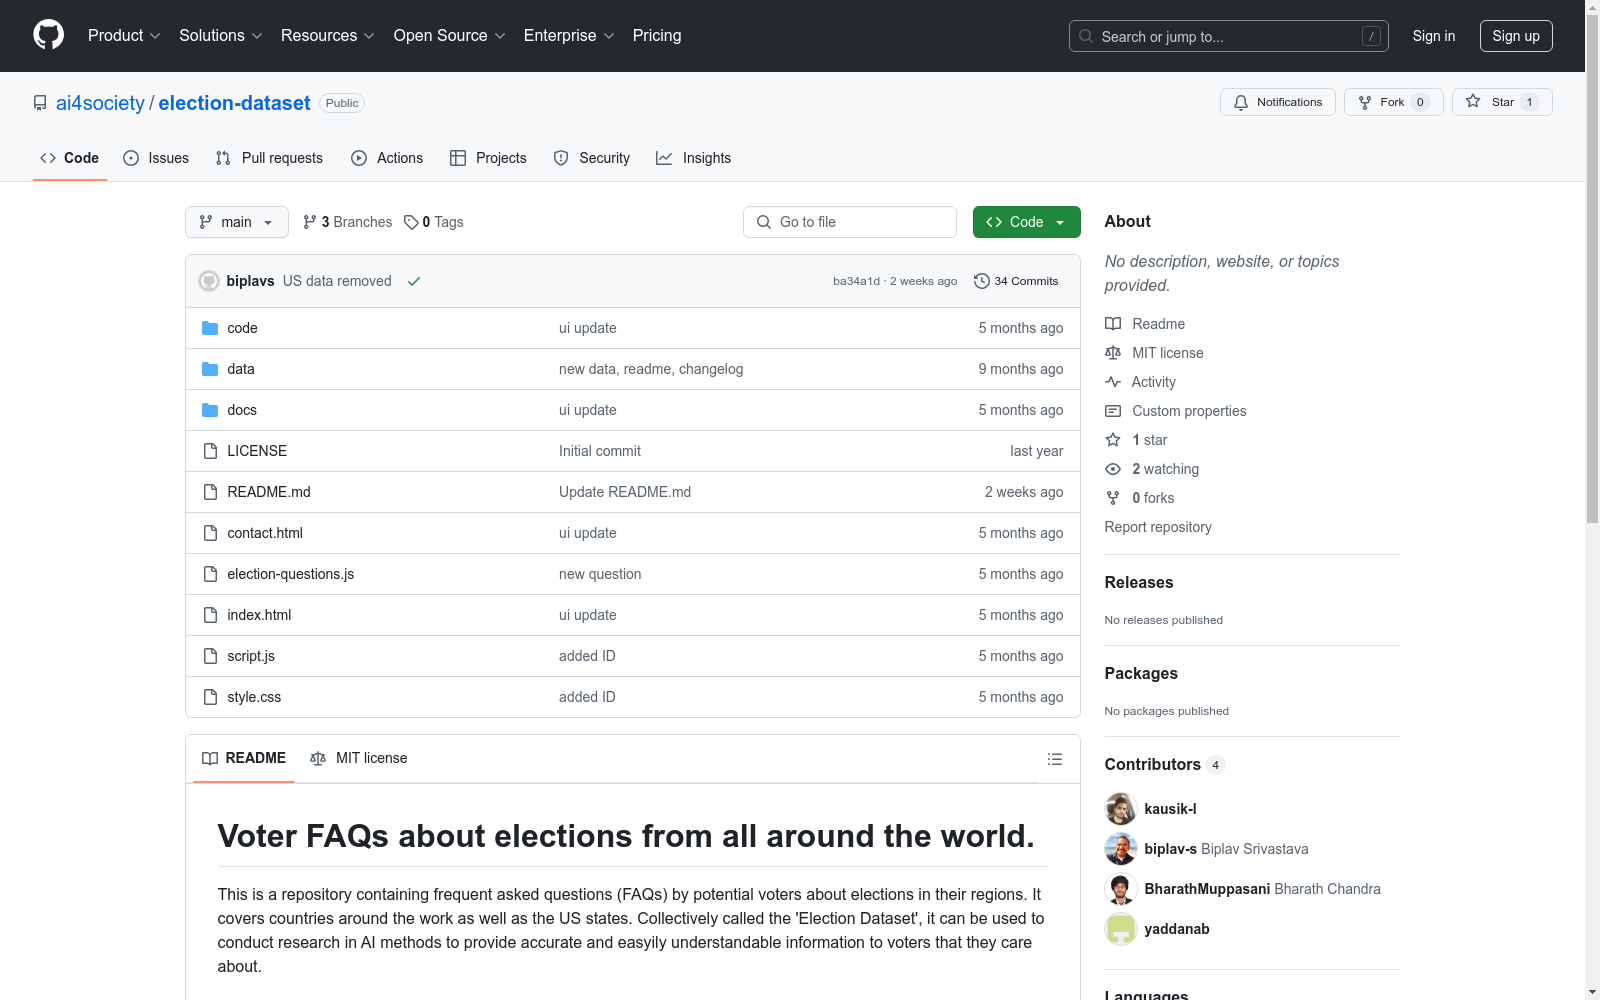The image size is (1600, 1000).
Task: Select the MIT license tab above the README
Action: 359,758
